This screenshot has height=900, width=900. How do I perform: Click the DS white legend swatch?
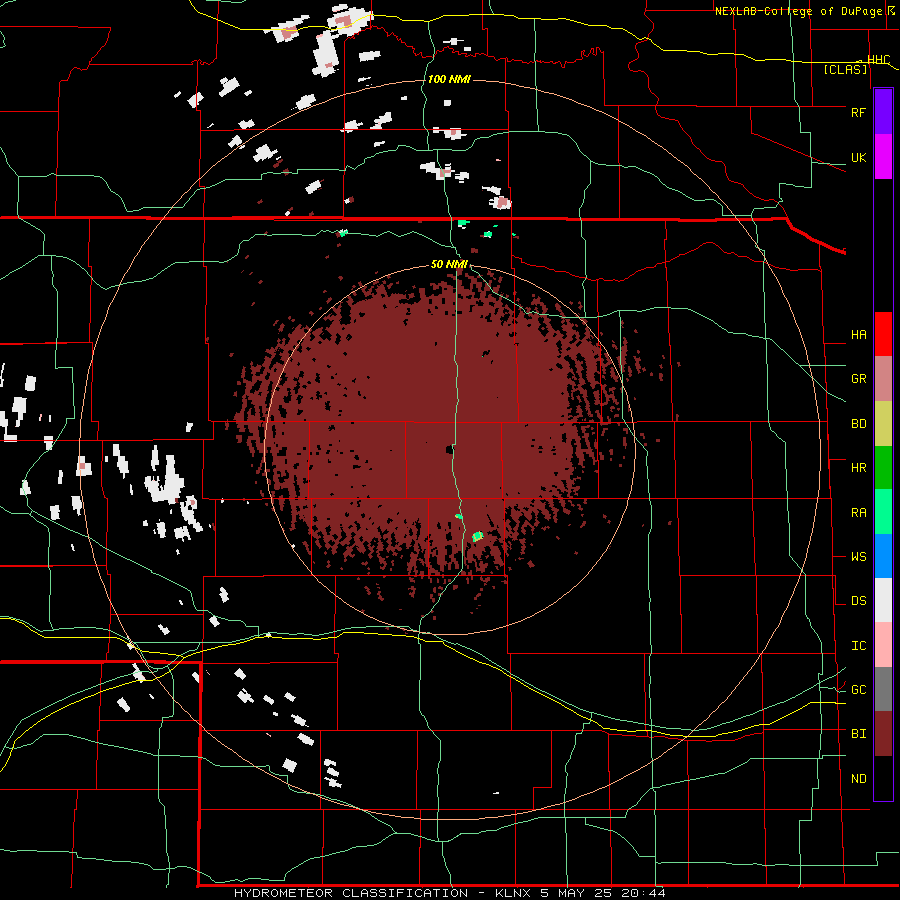[x=883, y=600]
